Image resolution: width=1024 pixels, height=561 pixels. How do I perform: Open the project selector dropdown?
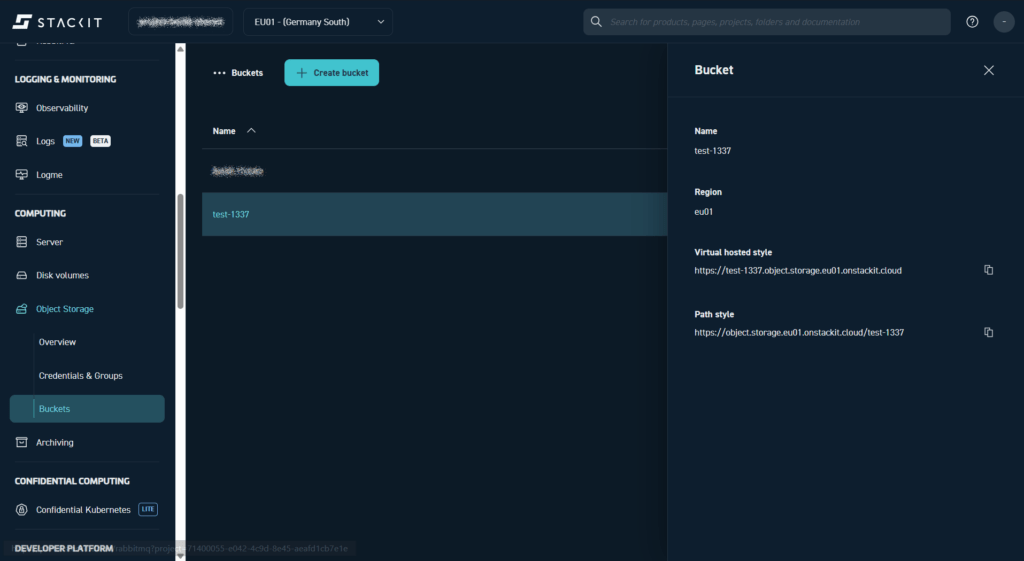pyautogui.click(x=180, y=22)
